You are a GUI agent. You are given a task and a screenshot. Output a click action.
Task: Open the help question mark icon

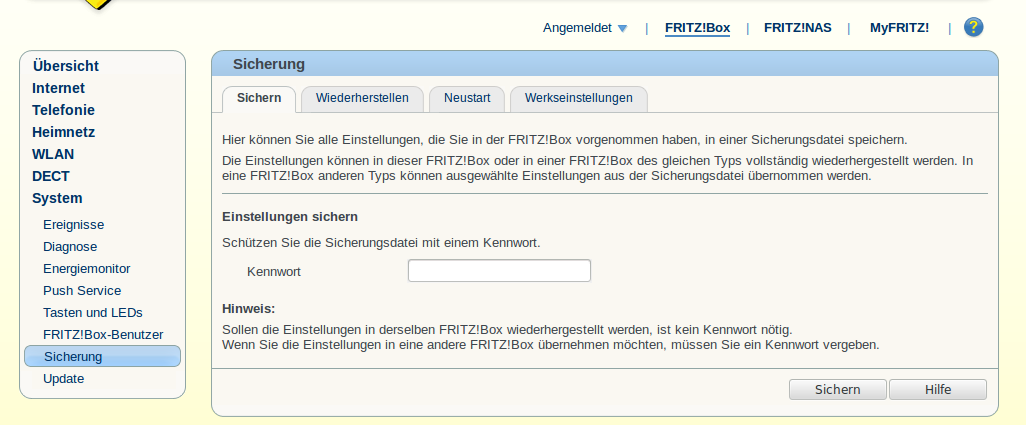(x=974, y=27)
